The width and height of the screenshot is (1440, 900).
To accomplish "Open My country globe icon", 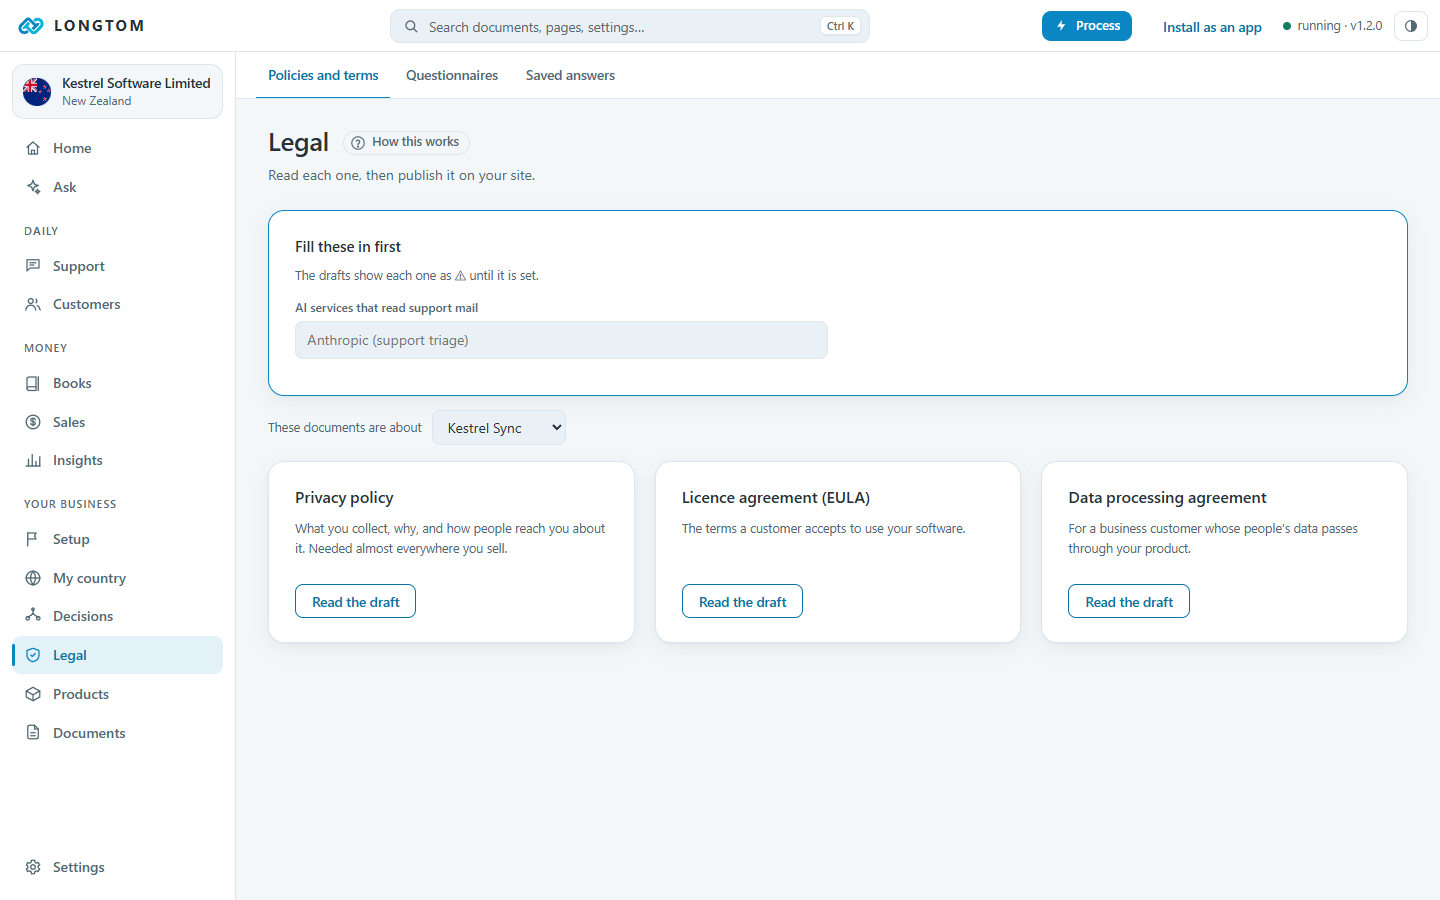I will 33,578.
